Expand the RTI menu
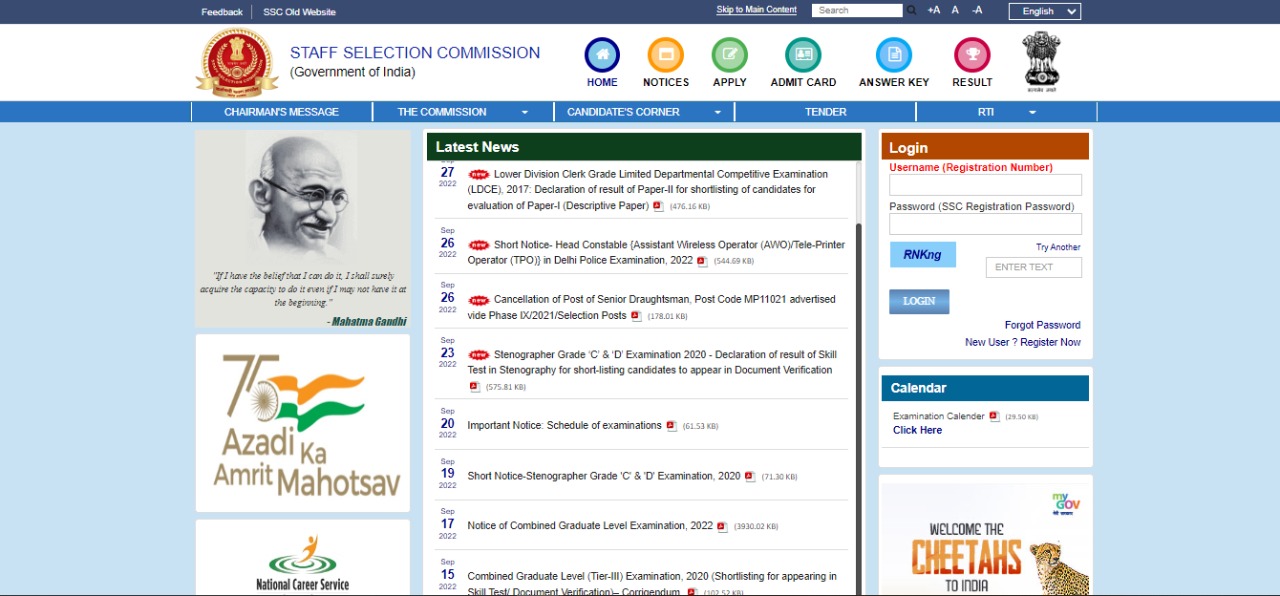 point(1006,112)
